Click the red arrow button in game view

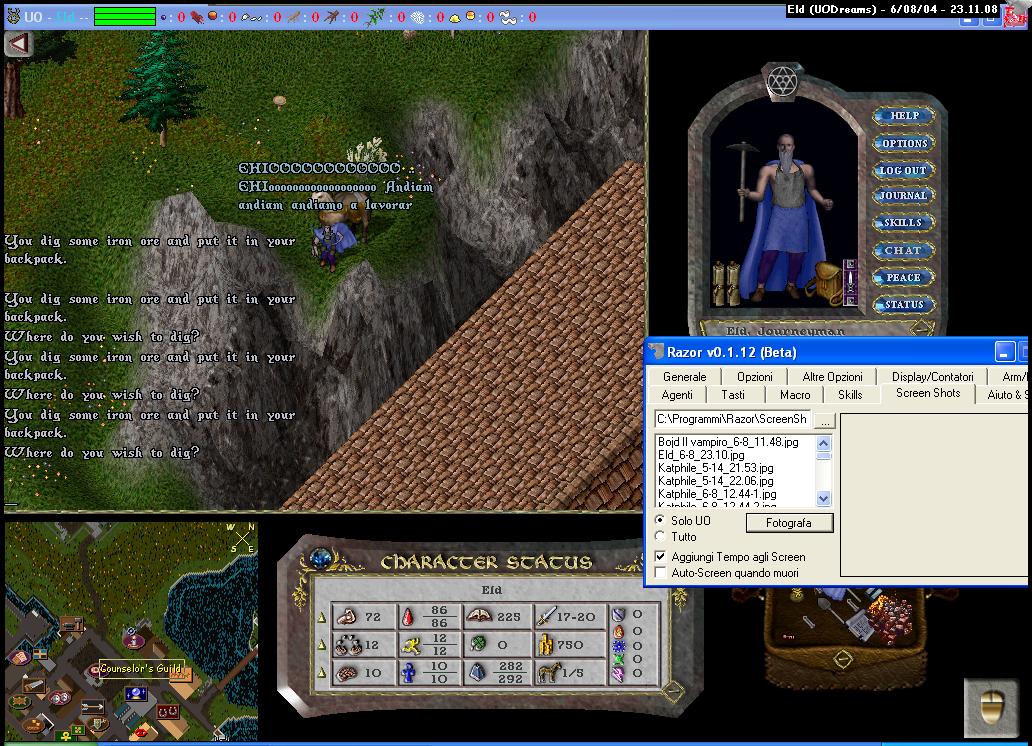click(x=18, y=44)
